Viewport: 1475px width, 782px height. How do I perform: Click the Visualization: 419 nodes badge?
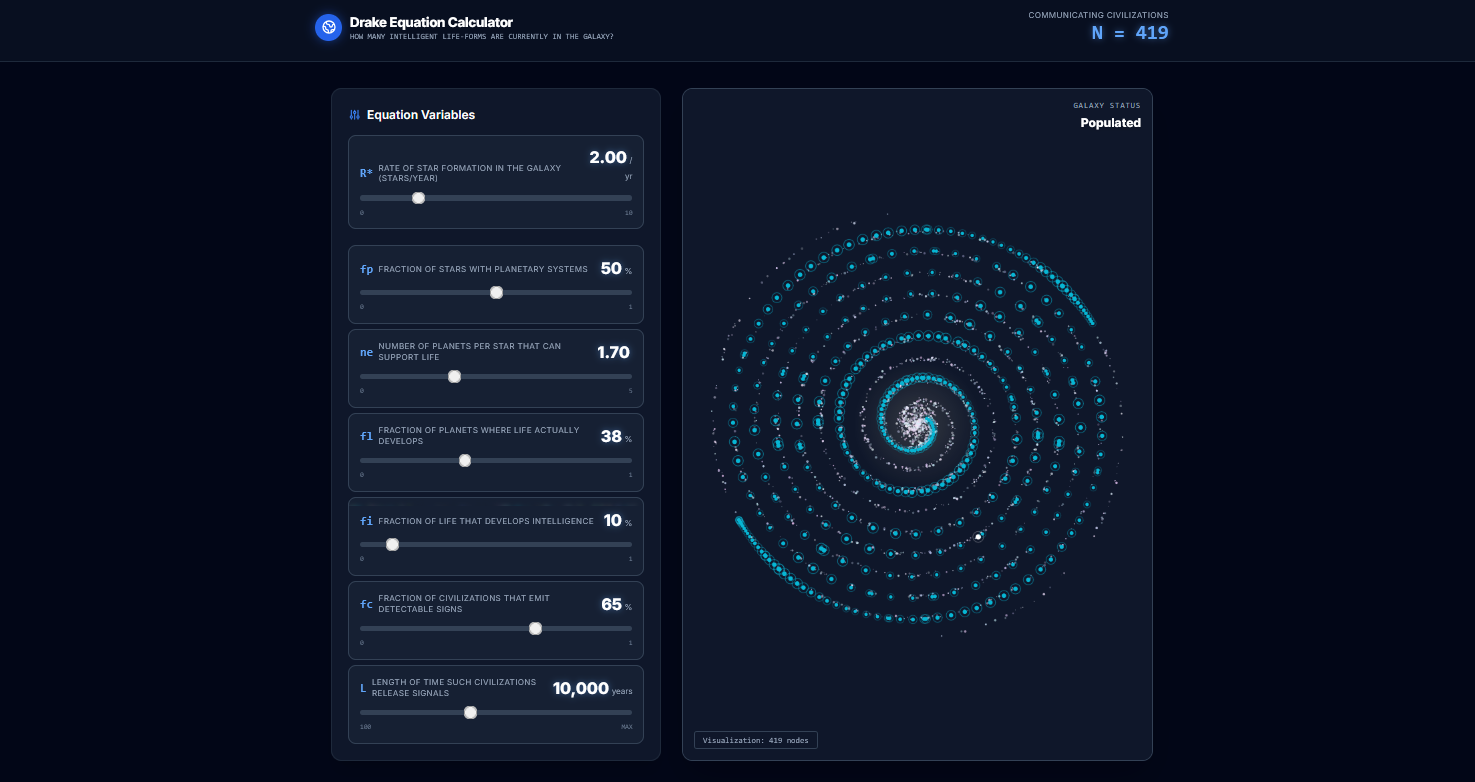coord(755,740)
